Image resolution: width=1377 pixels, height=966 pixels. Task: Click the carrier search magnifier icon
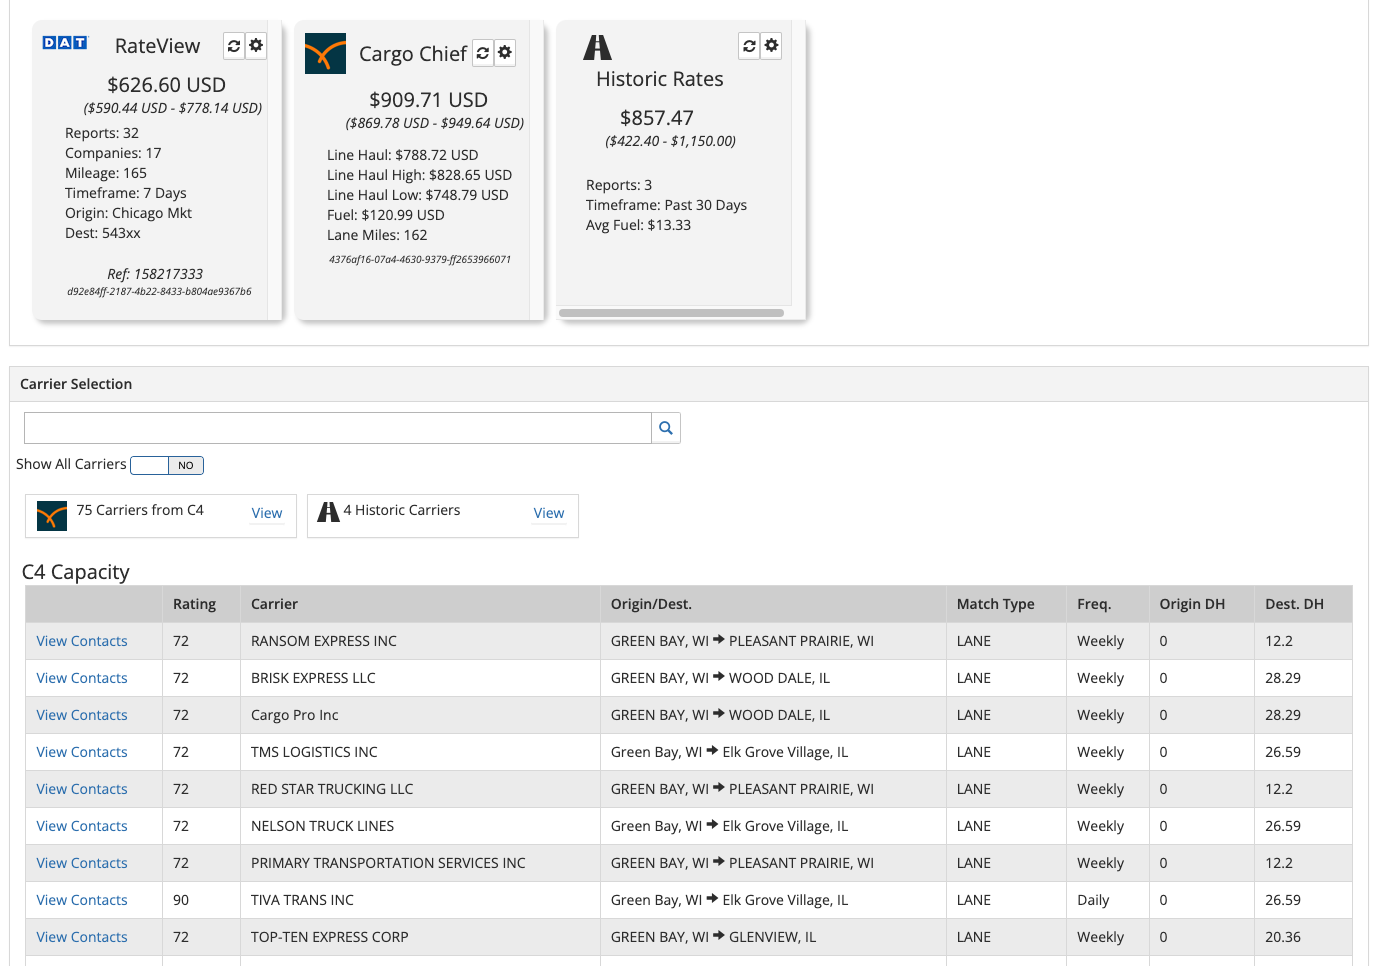[666, 428]
